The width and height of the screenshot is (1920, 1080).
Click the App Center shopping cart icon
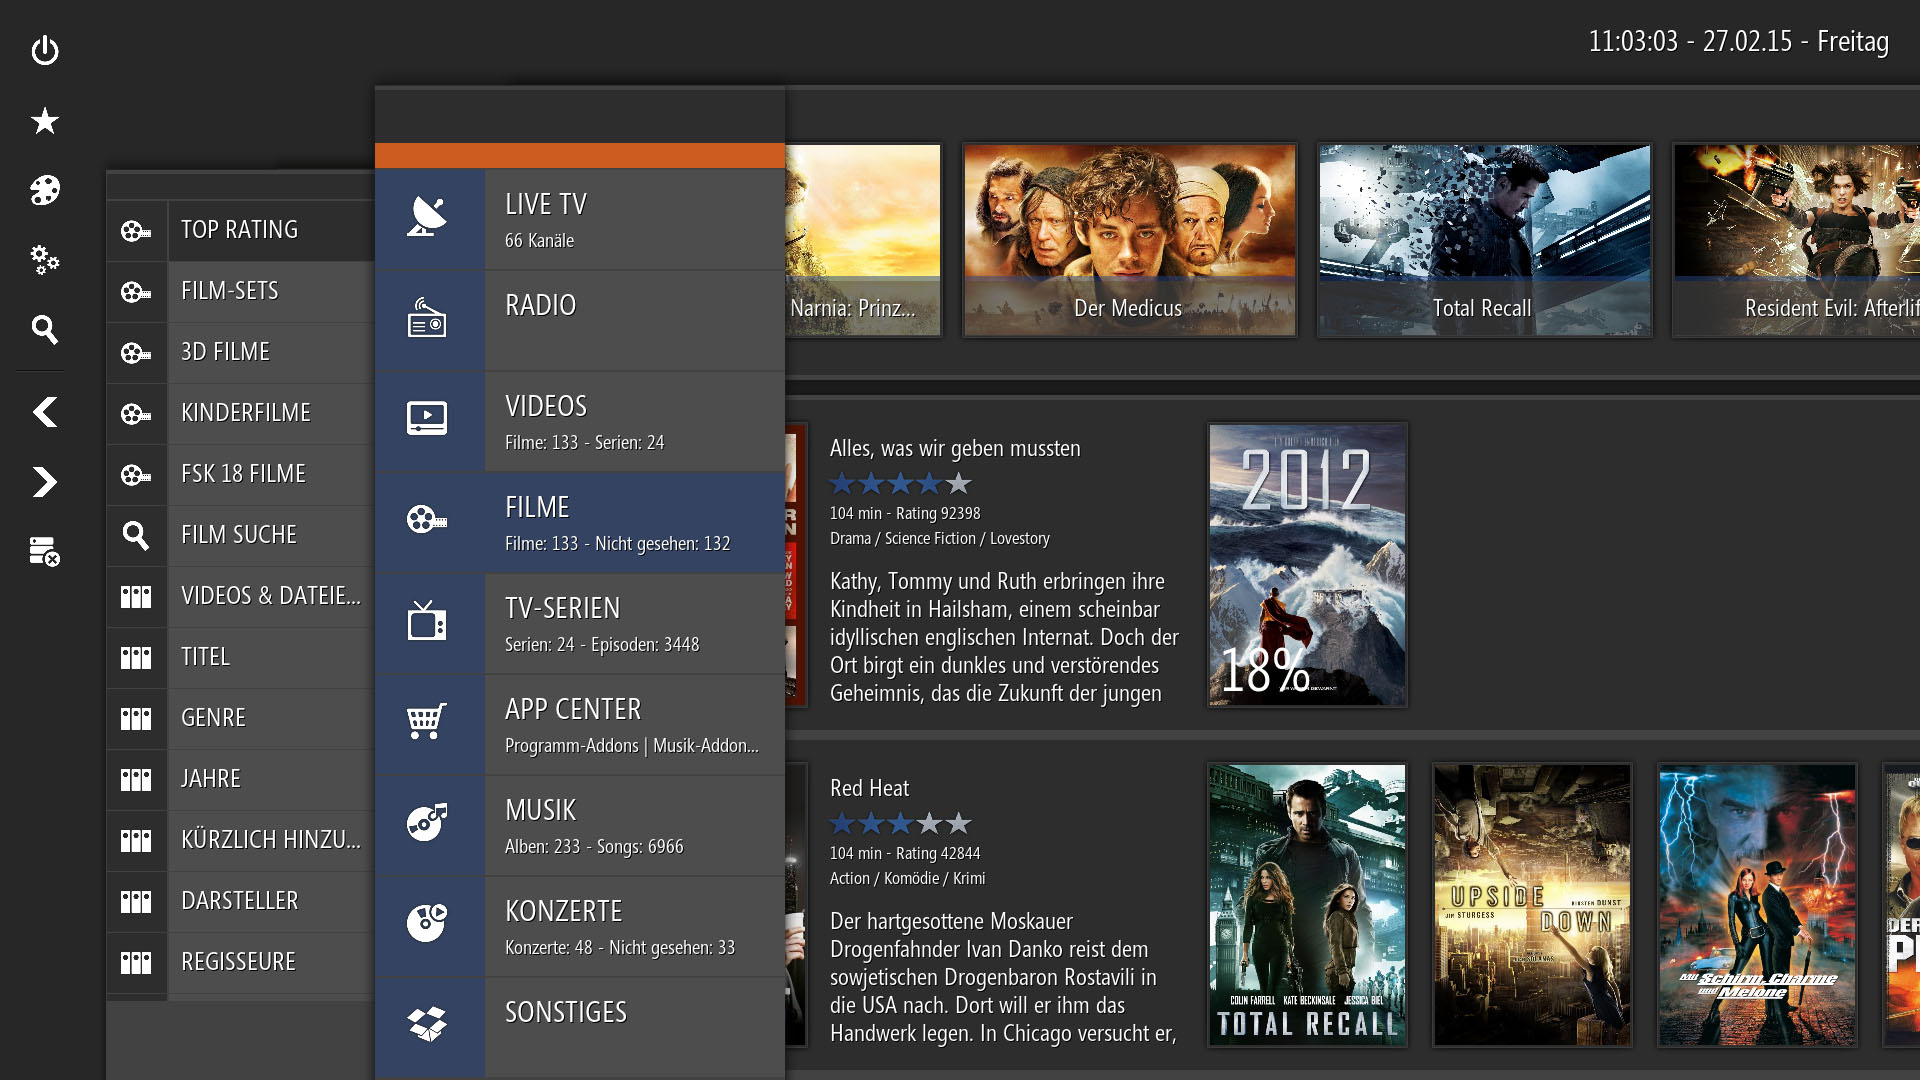pyautogui.click(x=427, y=721)
